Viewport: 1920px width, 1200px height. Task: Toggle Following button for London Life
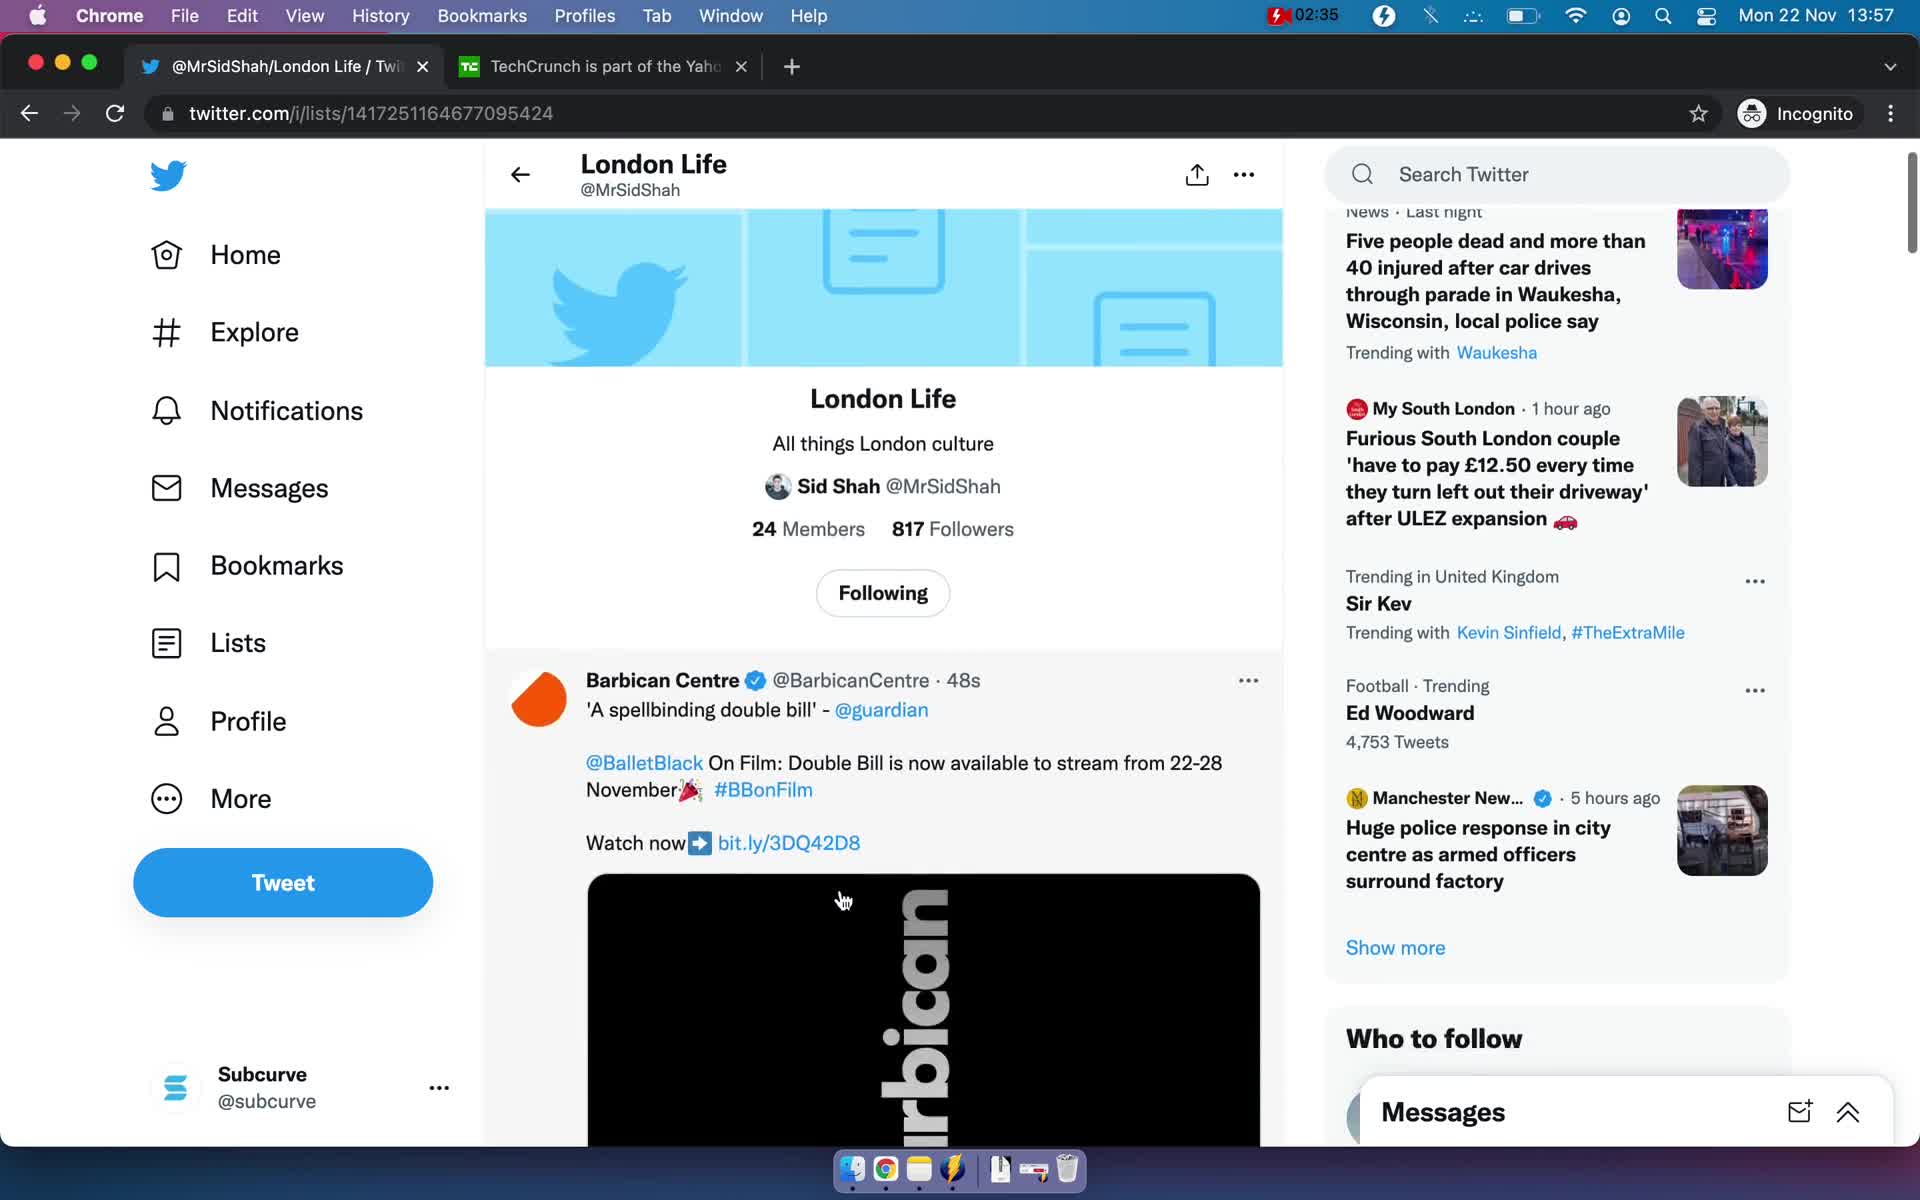[x=882, y=593]
